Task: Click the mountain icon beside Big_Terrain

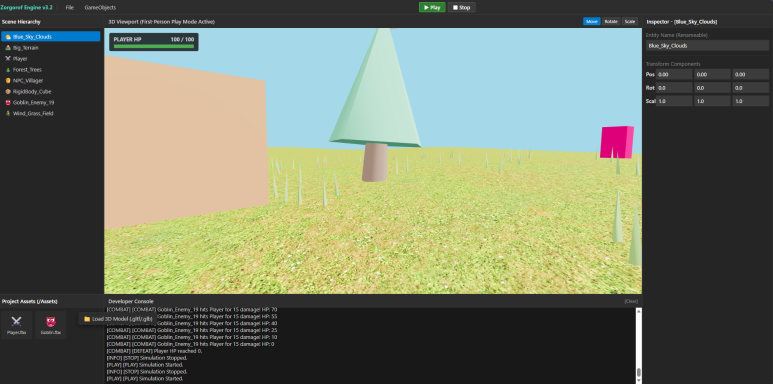Action: [x=8, y=48]
